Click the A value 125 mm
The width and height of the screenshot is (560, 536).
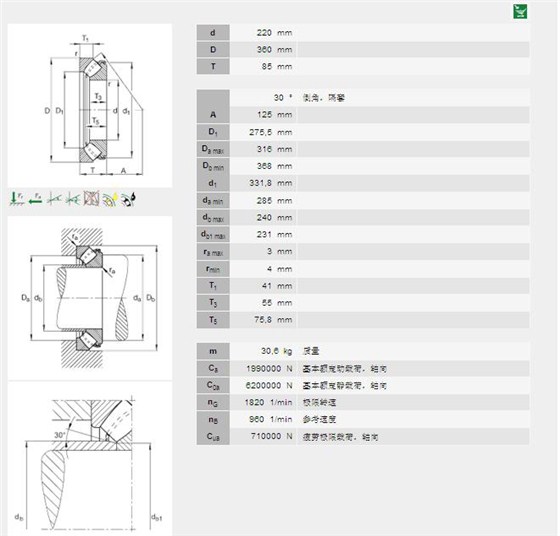274,115
